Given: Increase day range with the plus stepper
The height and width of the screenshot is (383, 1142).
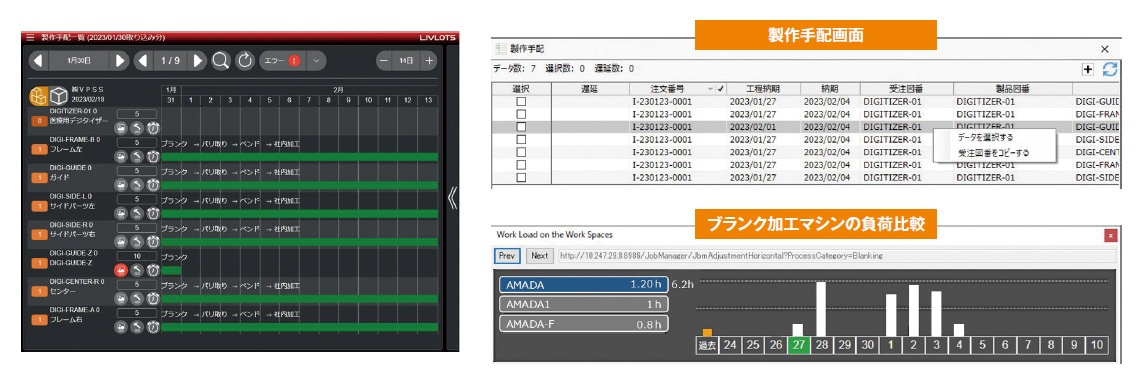Looking at the screenshot, I should (x=430, y=60).
